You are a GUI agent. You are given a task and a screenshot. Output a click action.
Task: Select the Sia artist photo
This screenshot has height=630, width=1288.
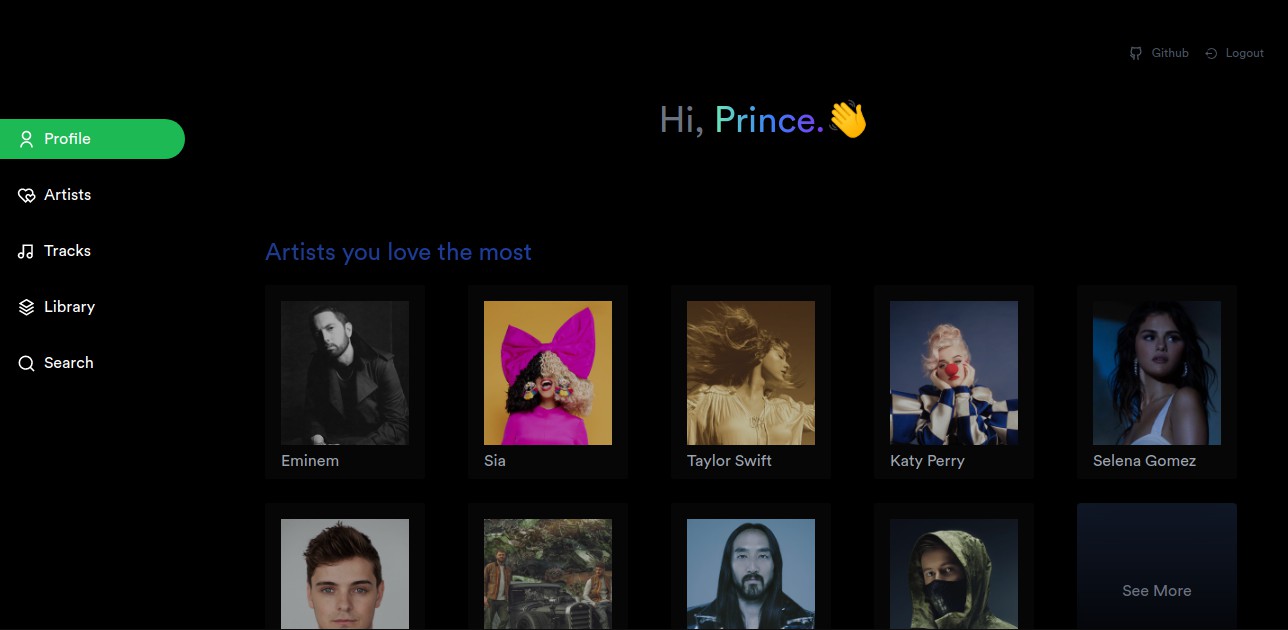point(547,372)
